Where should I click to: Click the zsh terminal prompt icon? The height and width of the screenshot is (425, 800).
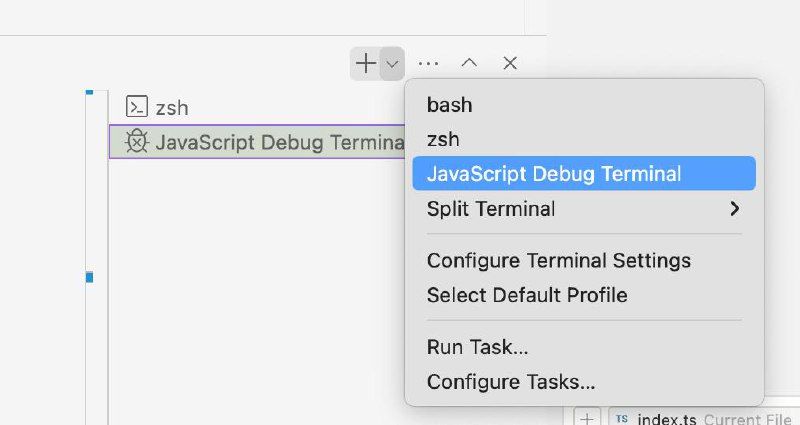(x=137, y=107)
